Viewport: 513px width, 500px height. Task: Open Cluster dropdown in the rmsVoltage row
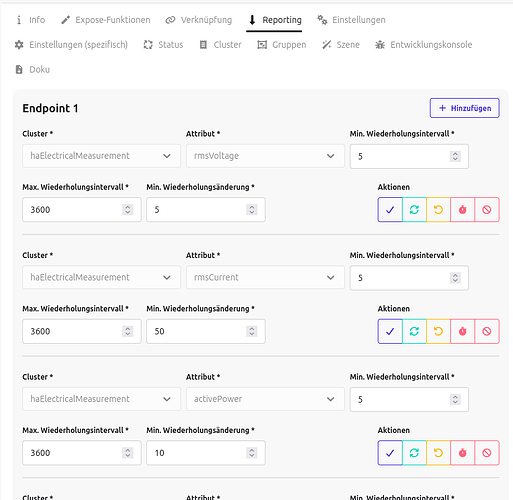[101, 156]
